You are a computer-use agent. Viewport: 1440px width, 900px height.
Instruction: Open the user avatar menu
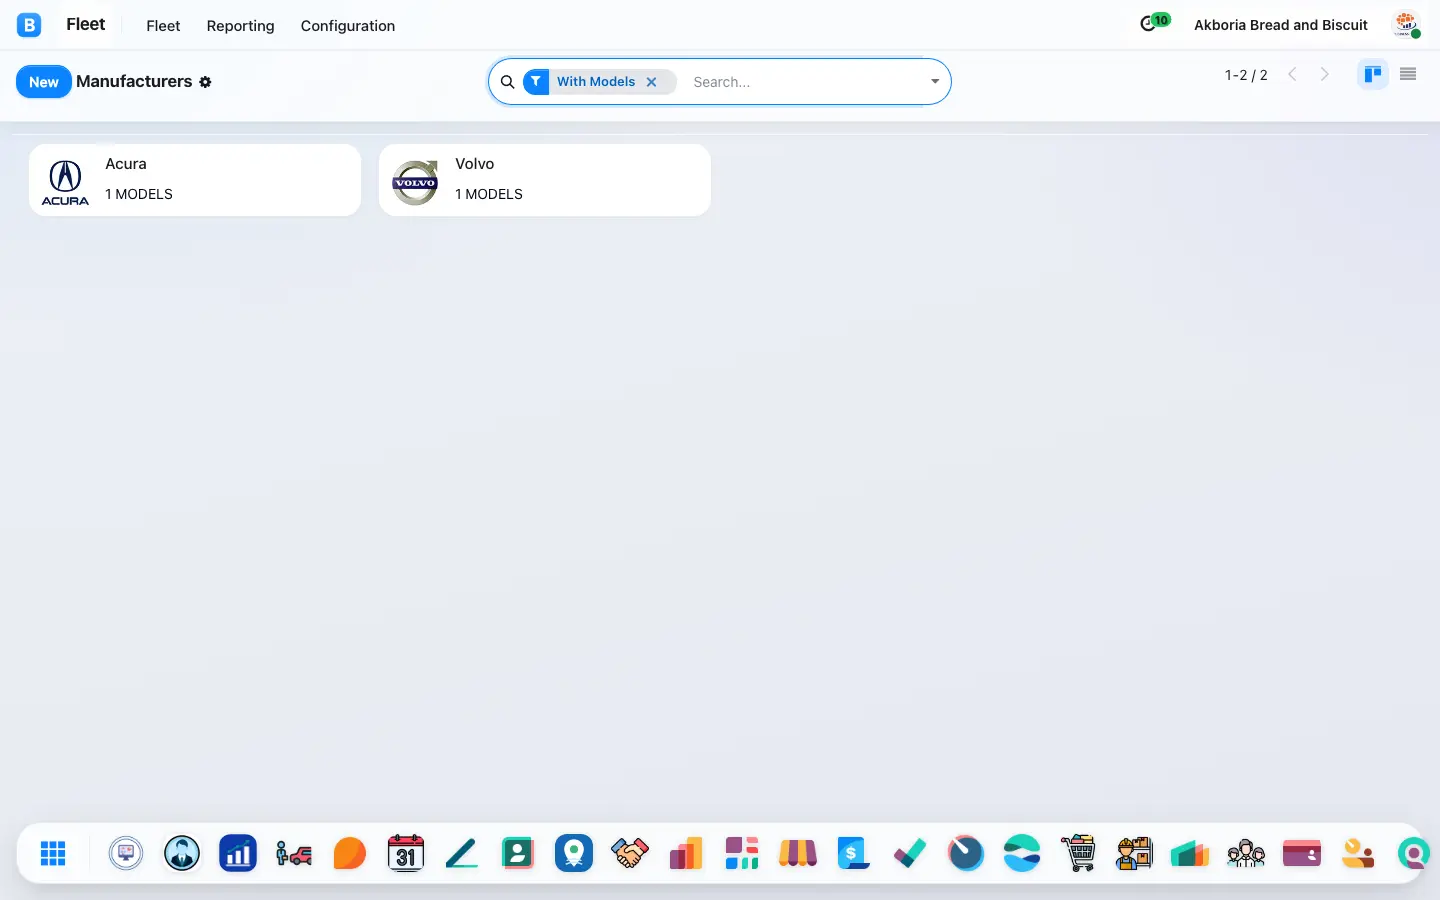(1406, 25)
